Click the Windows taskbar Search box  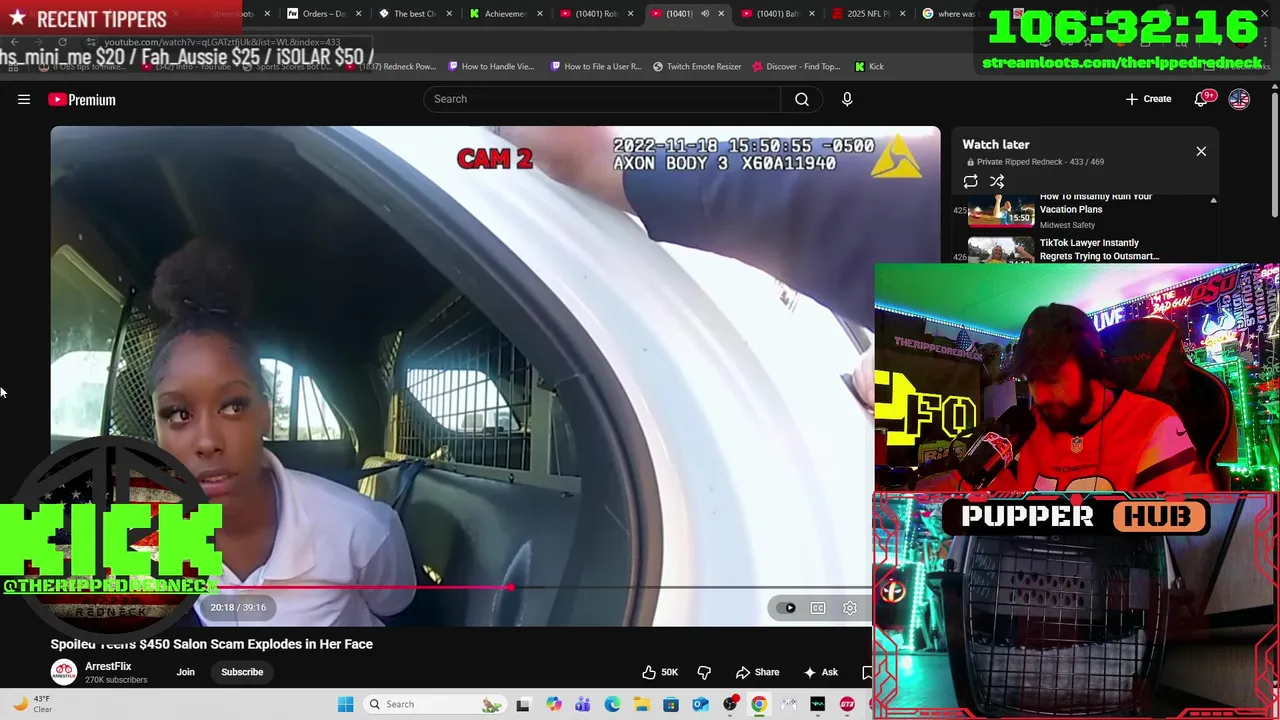(x=434, y=704)
